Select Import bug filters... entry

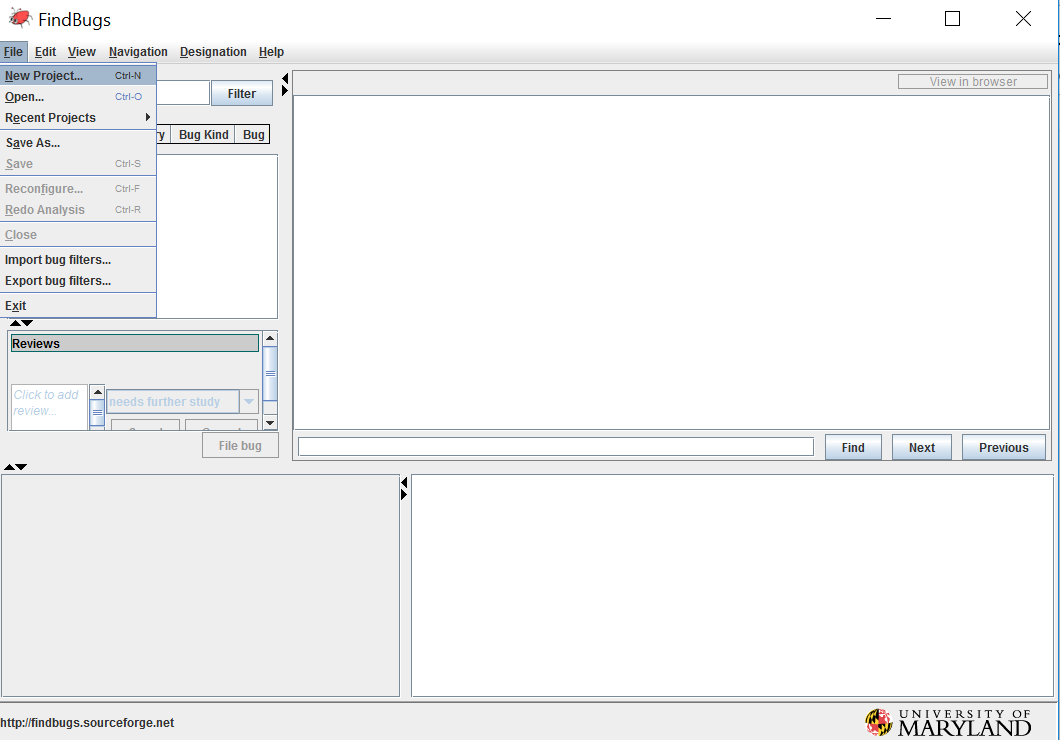[78, 260]
